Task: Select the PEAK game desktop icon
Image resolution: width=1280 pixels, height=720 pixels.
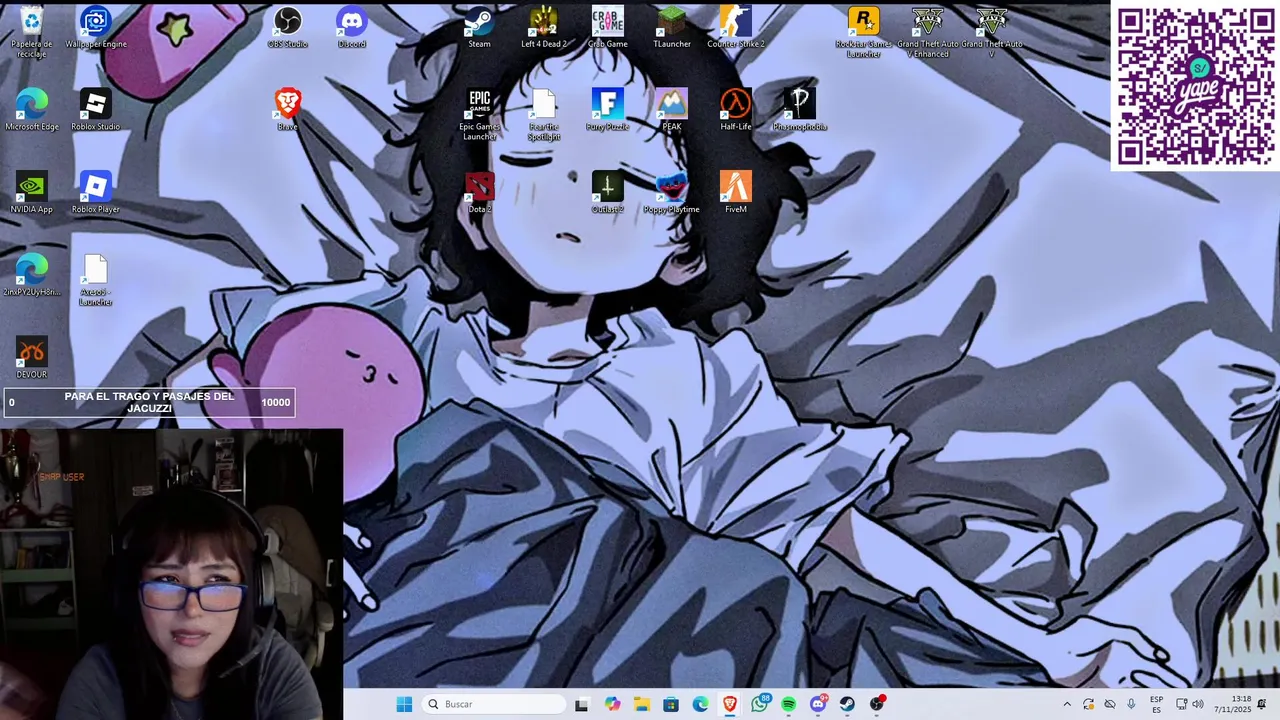Action: (672, 110)
